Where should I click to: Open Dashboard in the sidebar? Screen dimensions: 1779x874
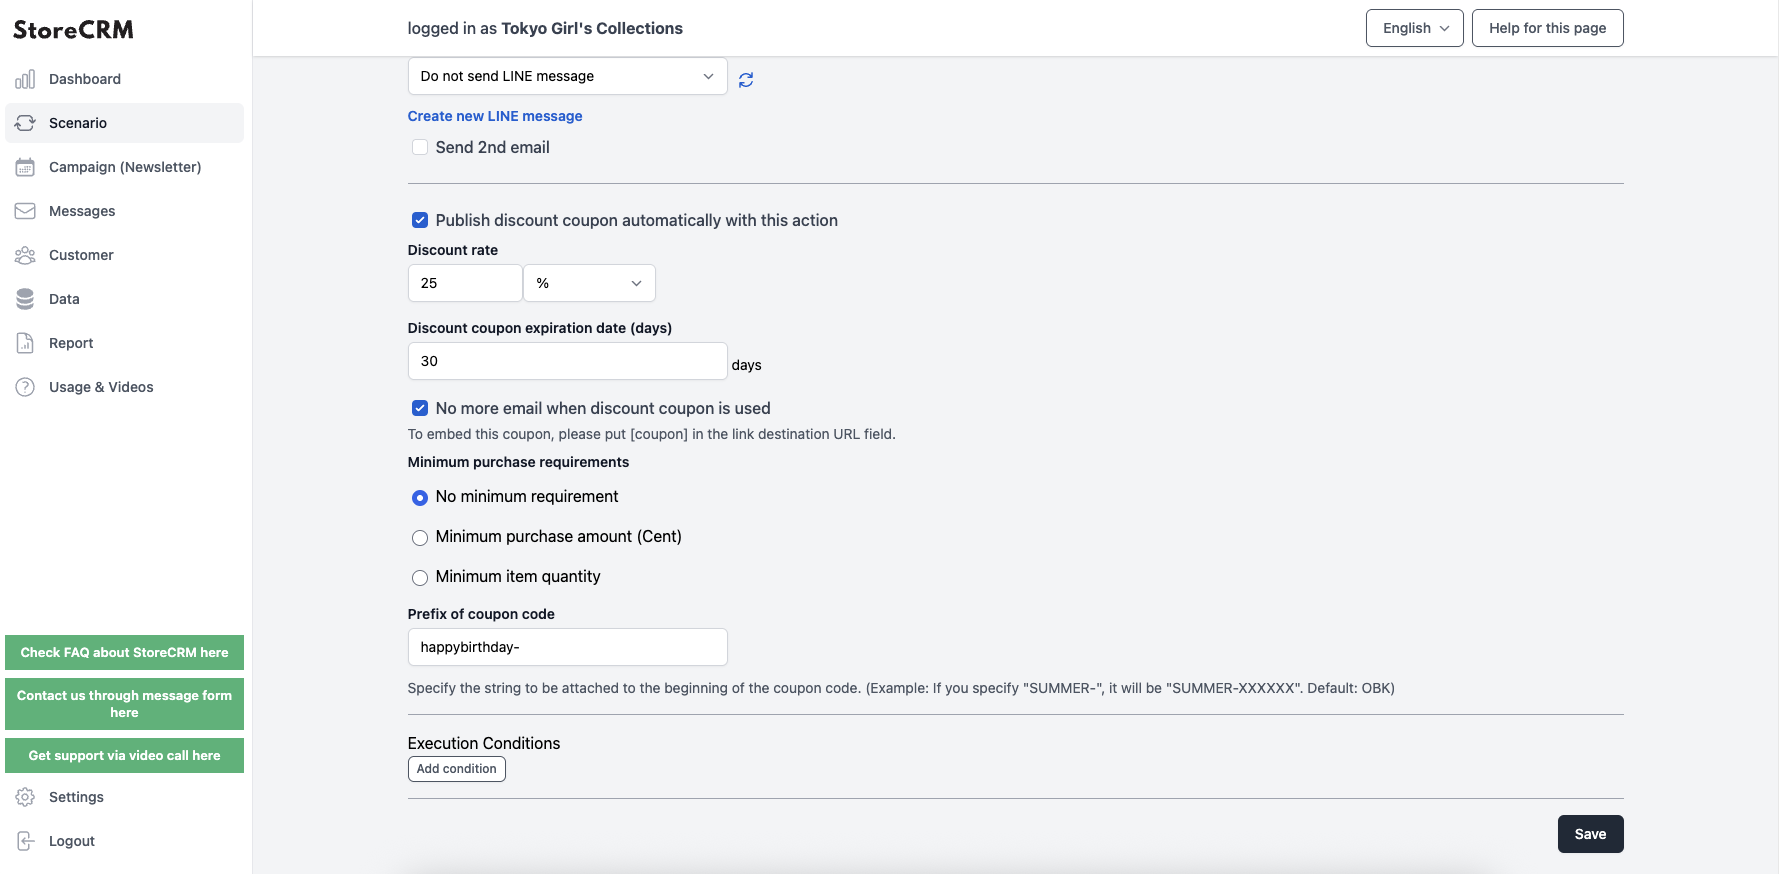(124, 79)
